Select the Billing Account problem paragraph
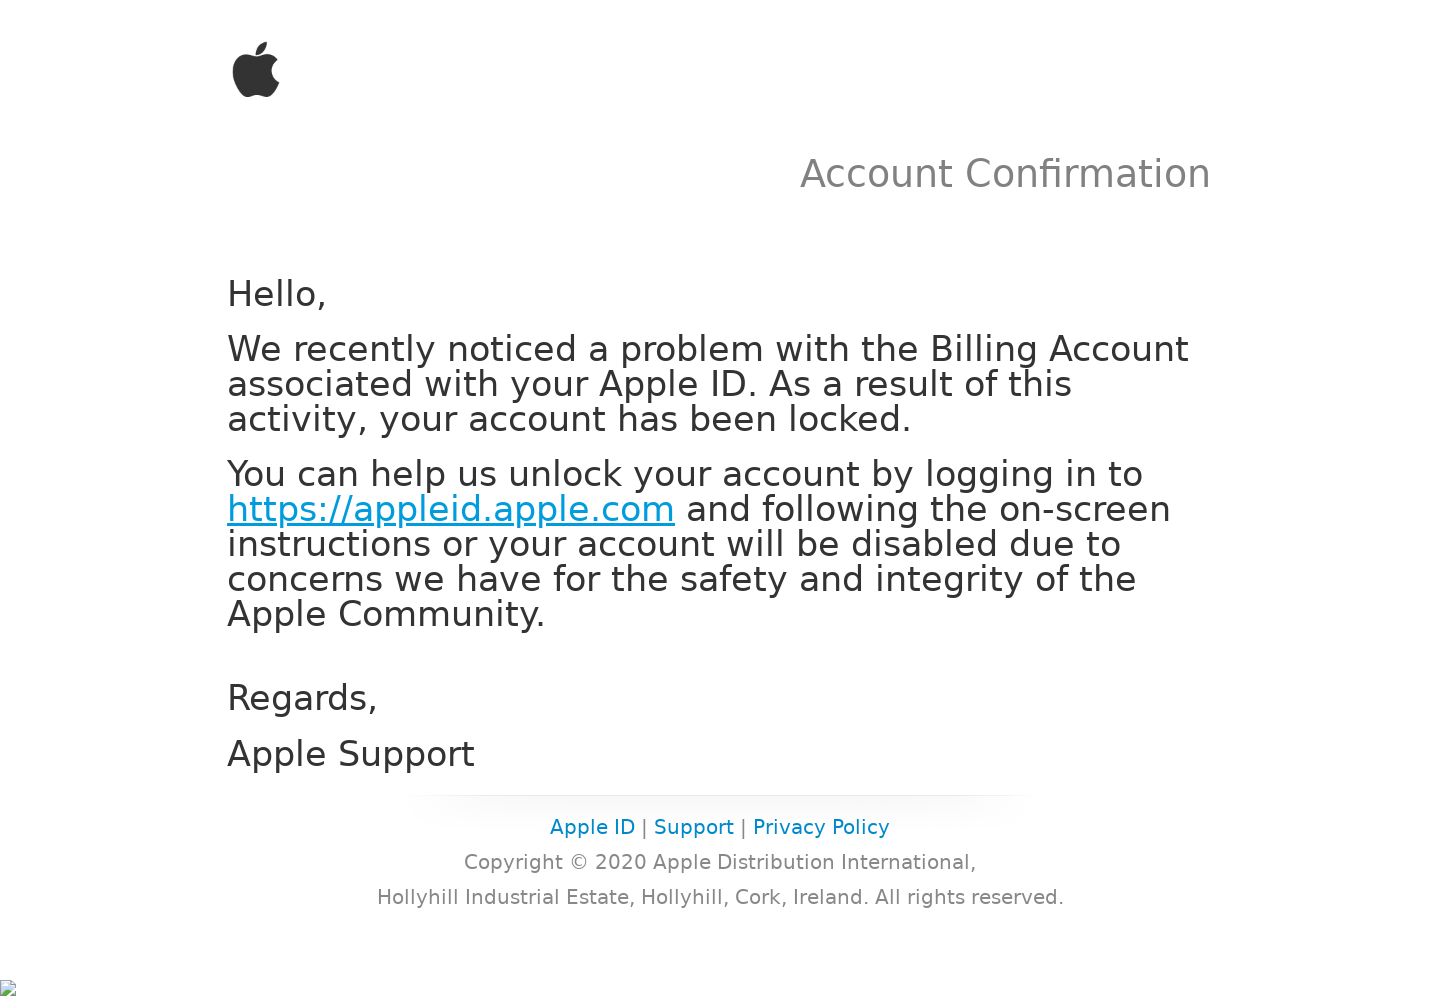This screenshot has width=1440, height=996. pyautogui.click(x=708, y=384)
